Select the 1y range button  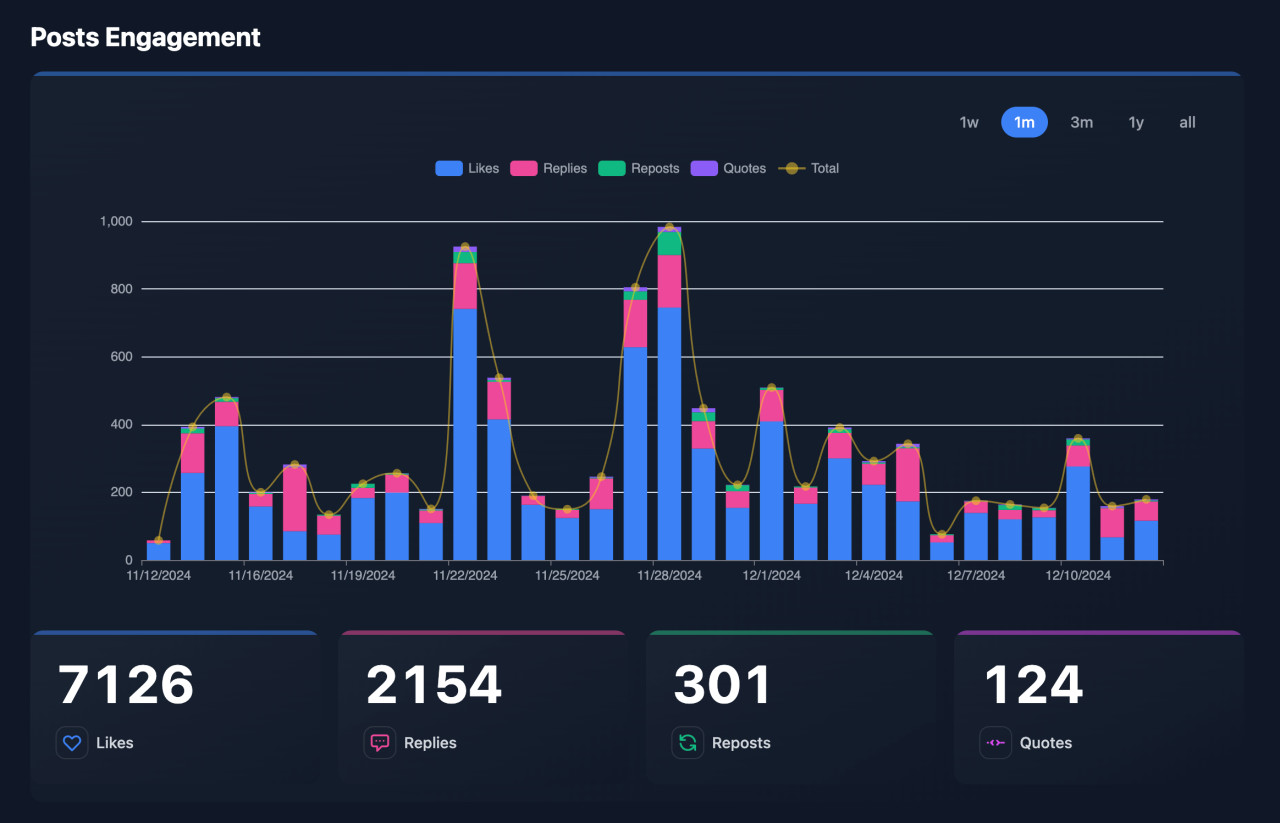click(x=1136, y=121)
